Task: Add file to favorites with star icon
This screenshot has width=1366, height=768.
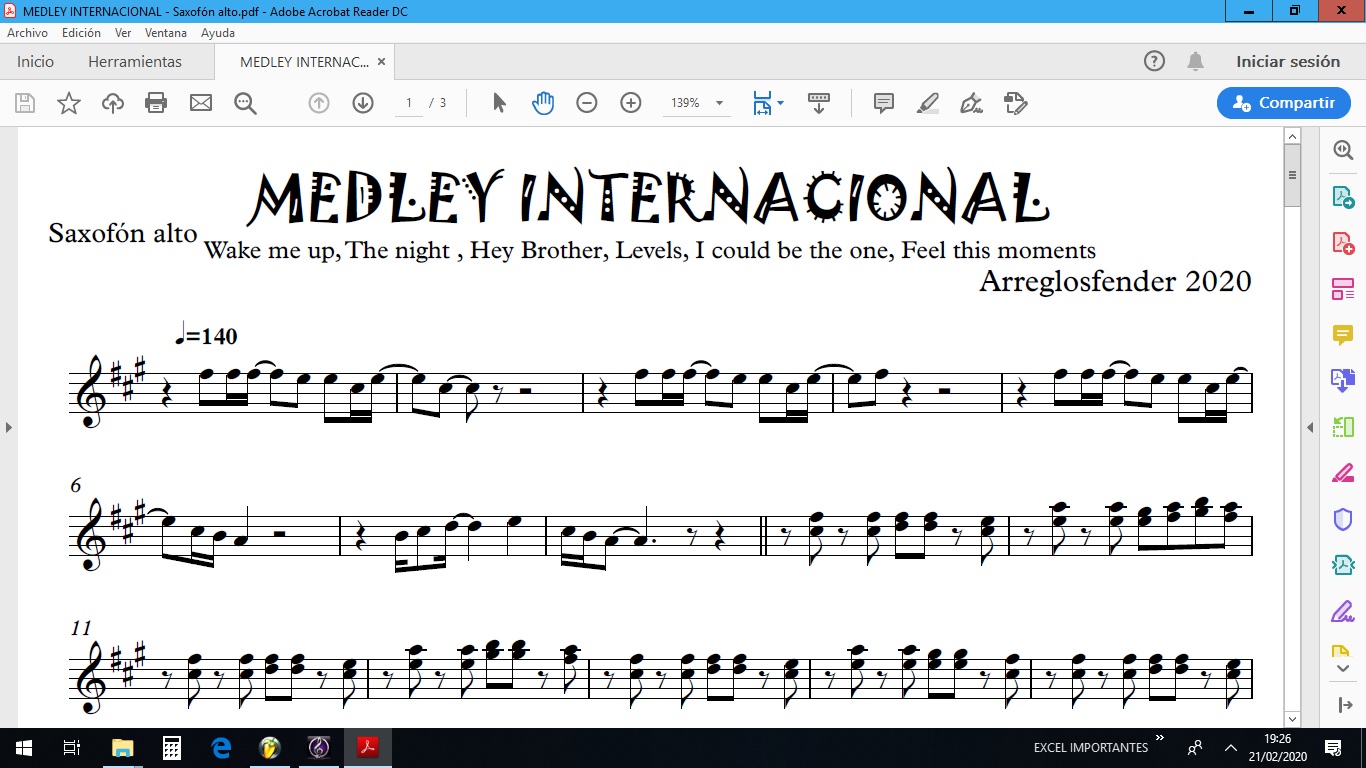Action: [x=69, y=103]
